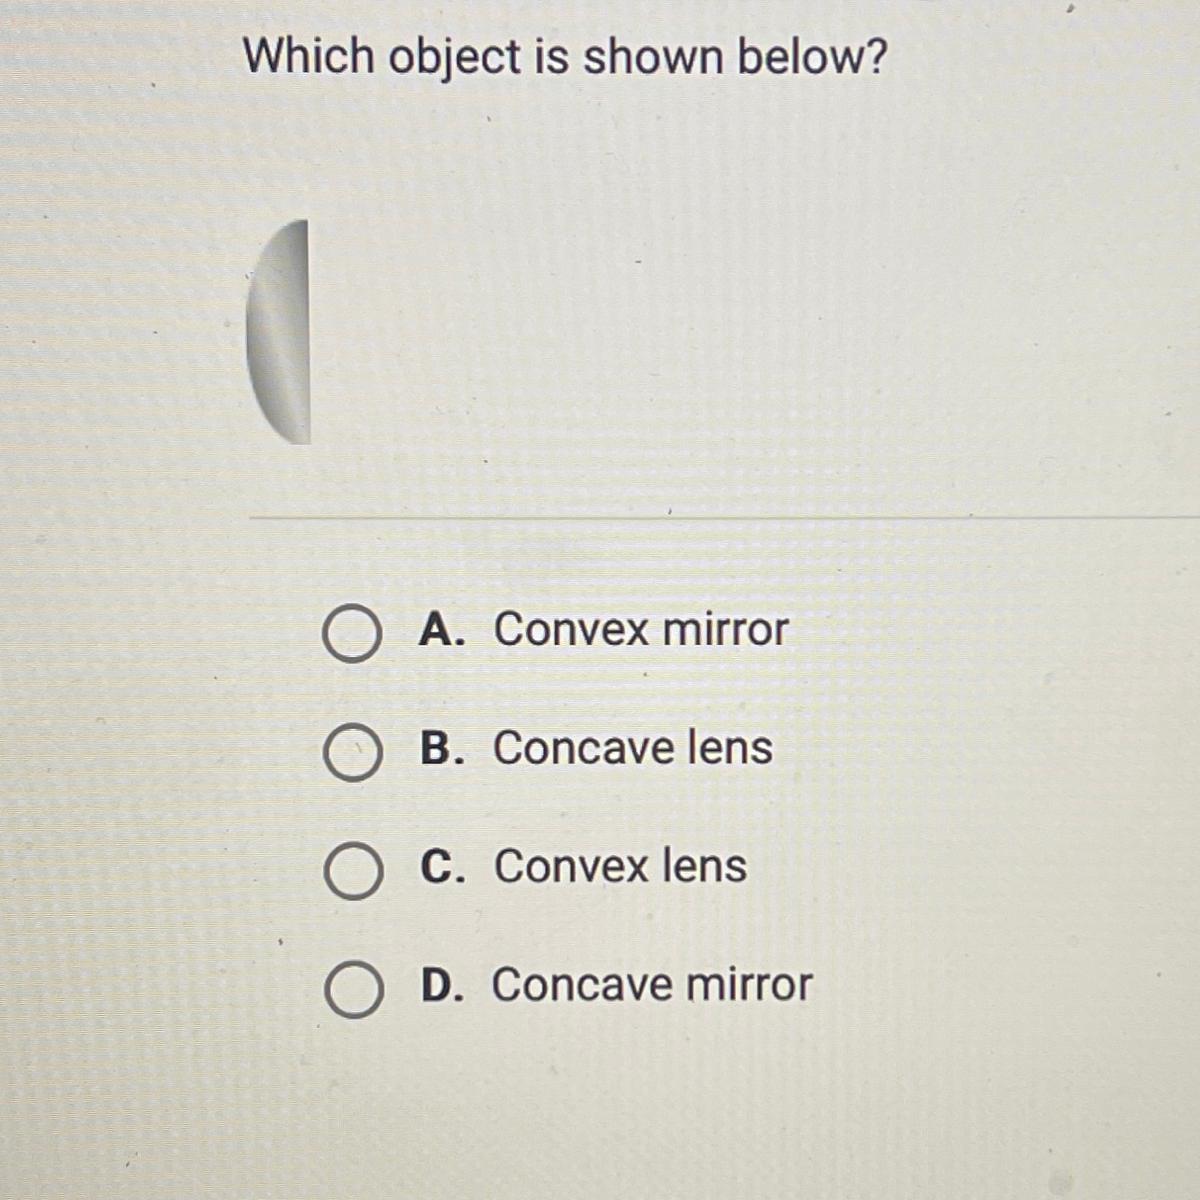
Task: Click the bold letter 'B.' label
Action: [446, 748]
